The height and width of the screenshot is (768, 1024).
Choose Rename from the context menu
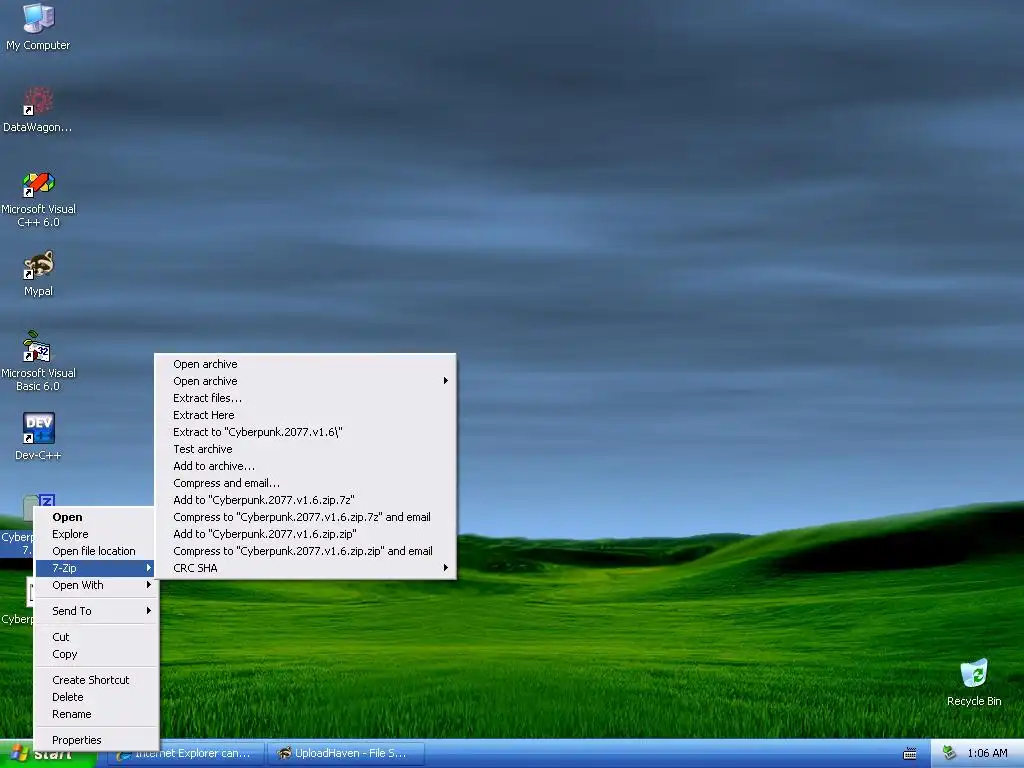pyautogui.click(x=96, y=714)
